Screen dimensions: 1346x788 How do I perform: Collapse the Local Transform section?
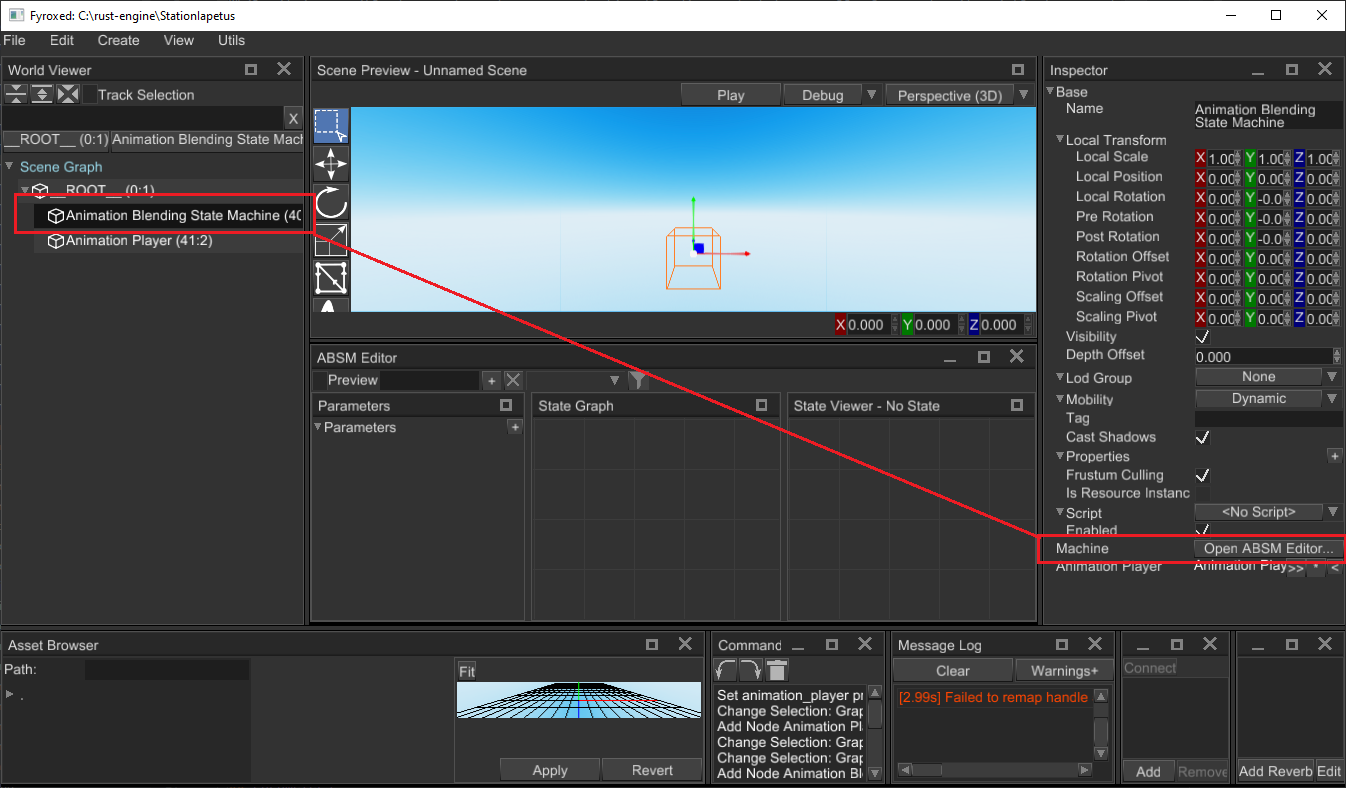coord(1061,140)
